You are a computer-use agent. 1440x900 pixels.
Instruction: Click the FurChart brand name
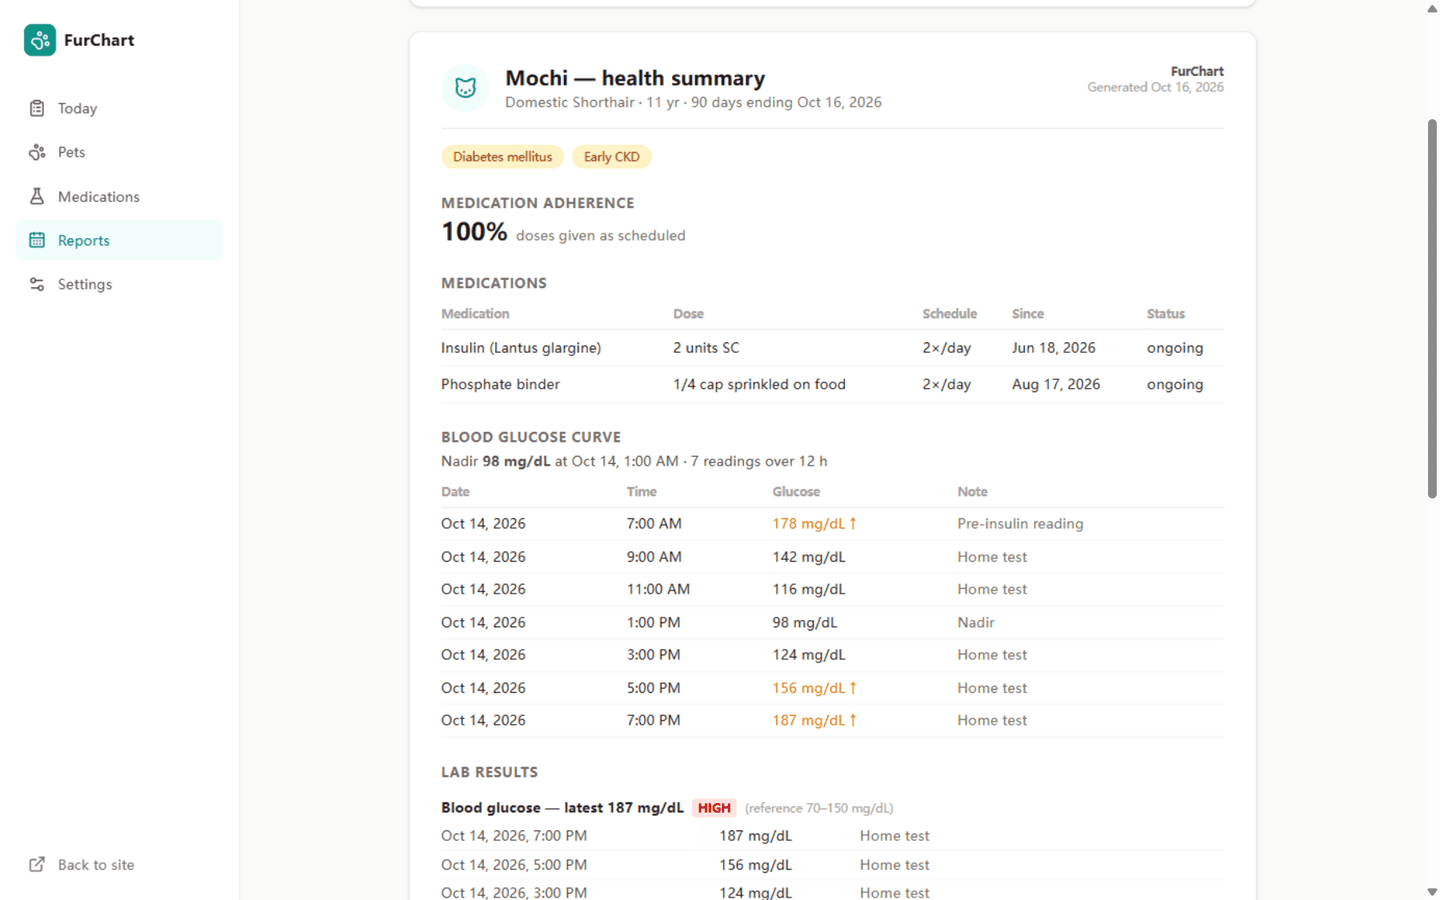click(99, 40)
